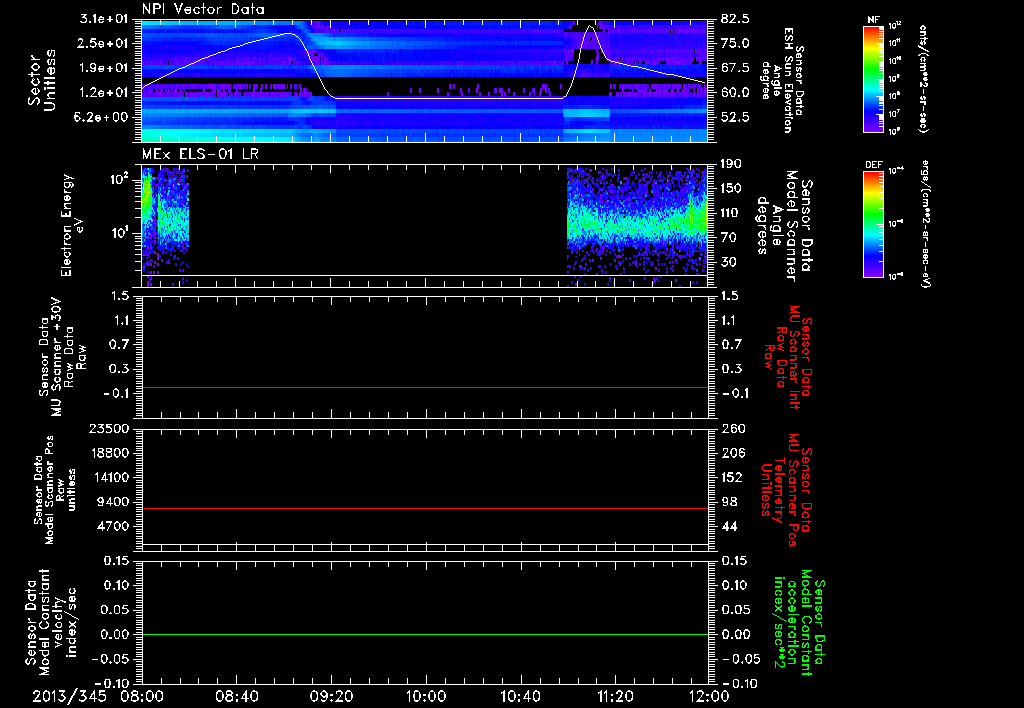Click the DEF energy flux color bar

tap(873, 224)
